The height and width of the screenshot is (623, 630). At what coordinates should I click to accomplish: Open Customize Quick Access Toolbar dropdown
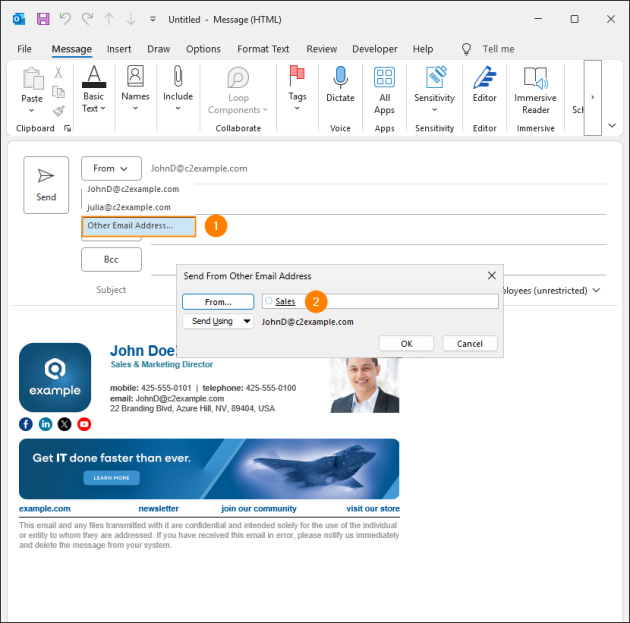pos(153,19)
